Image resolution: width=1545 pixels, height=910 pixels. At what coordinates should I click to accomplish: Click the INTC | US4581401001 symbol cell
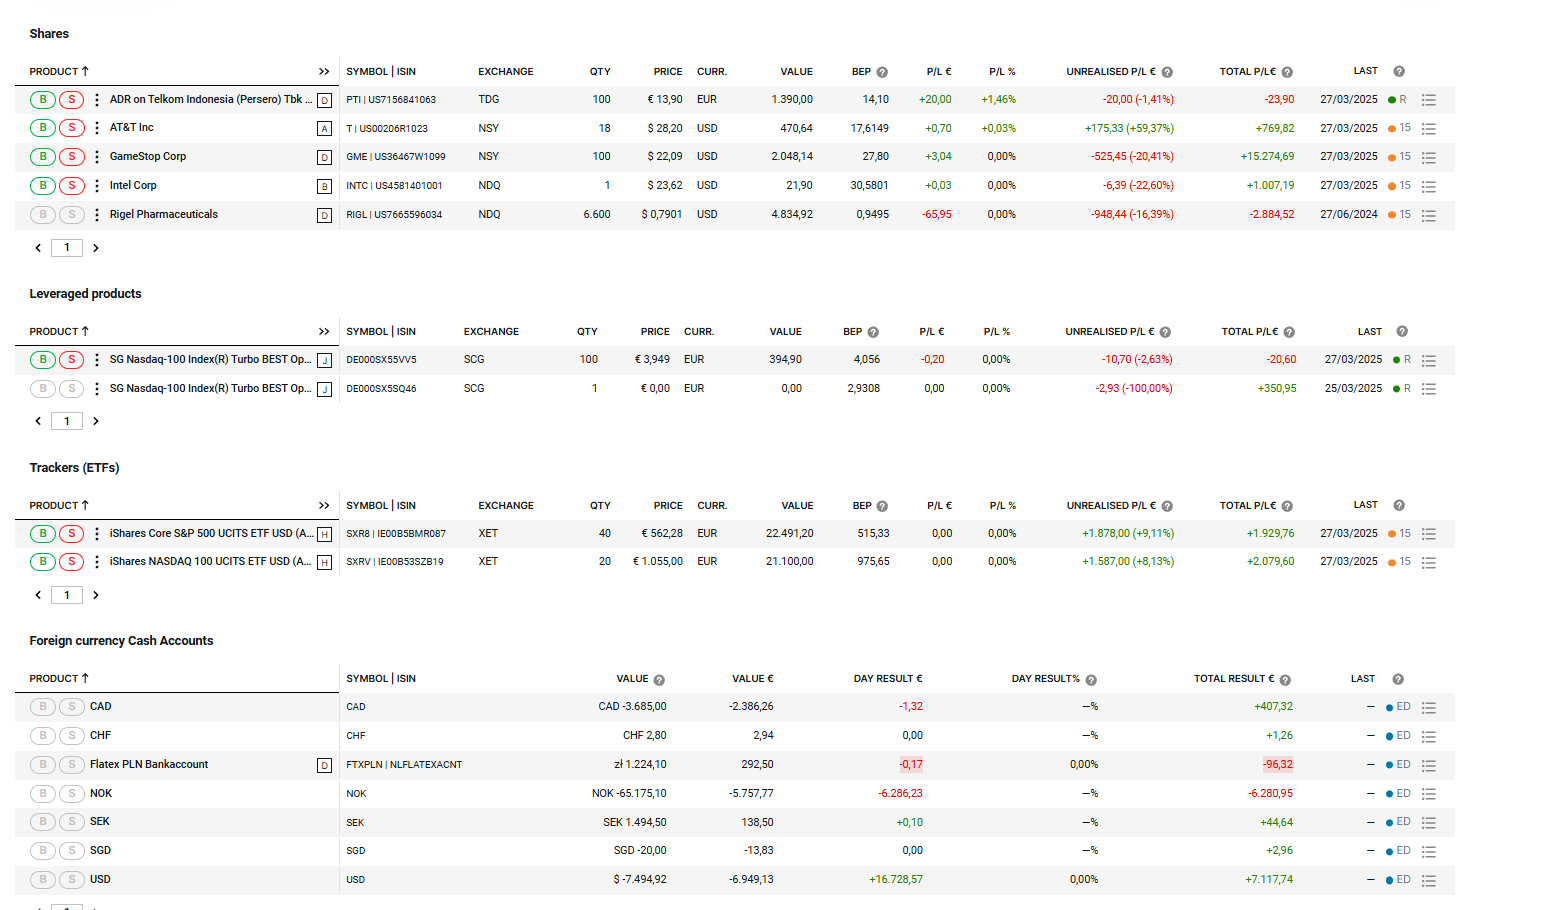(x=394, y=186)
